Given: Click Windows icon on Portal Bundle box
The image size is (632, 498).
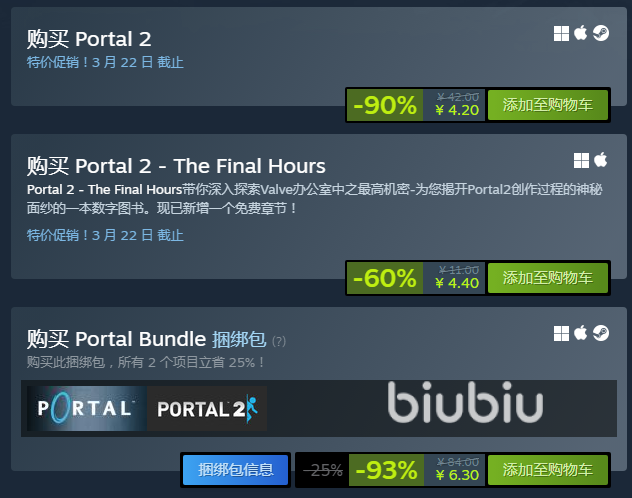Looking at the screenshot, I should [x=561, y=334].
